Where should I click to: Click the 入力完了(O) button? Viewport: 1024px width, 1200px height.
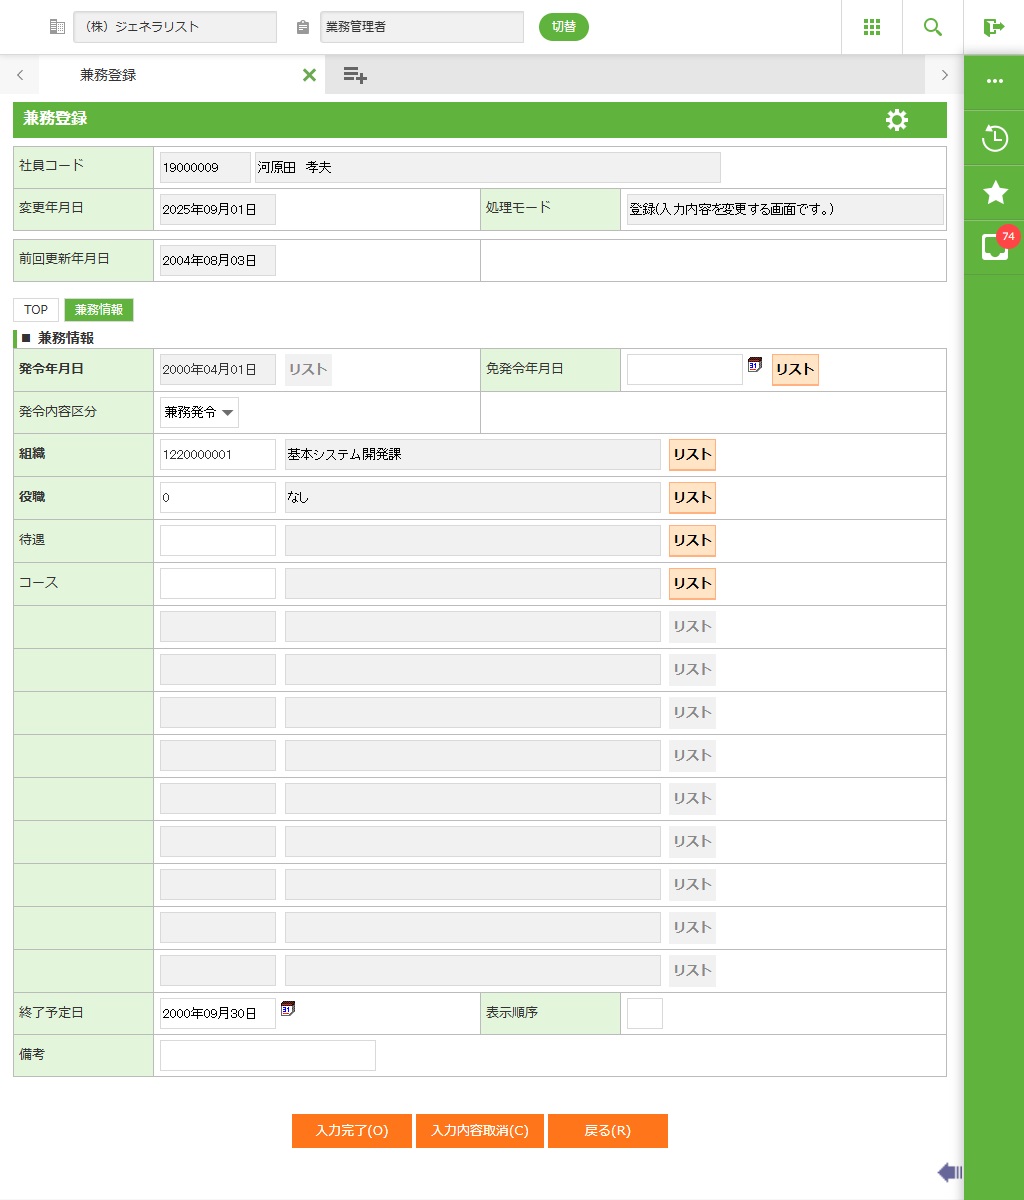pos(351,1131)
